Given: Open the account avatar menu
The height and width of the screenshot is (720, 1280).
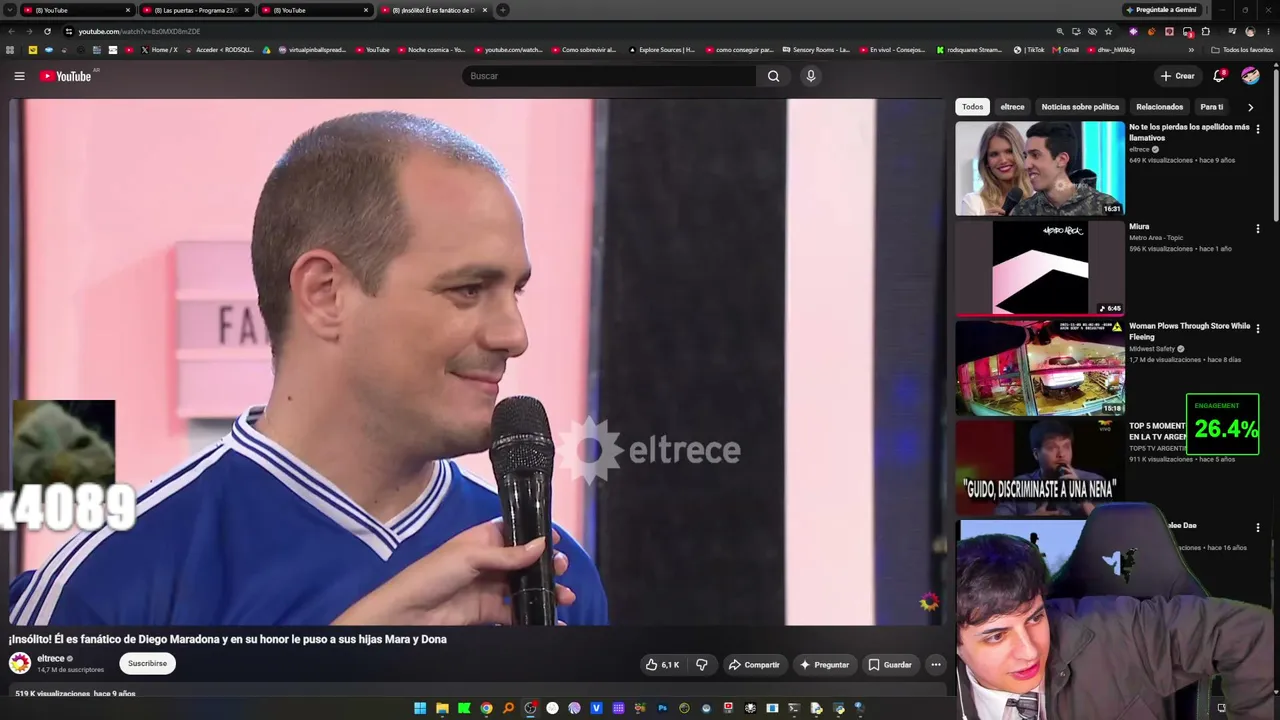Looking at the screenshot, I should (1250, 76).
